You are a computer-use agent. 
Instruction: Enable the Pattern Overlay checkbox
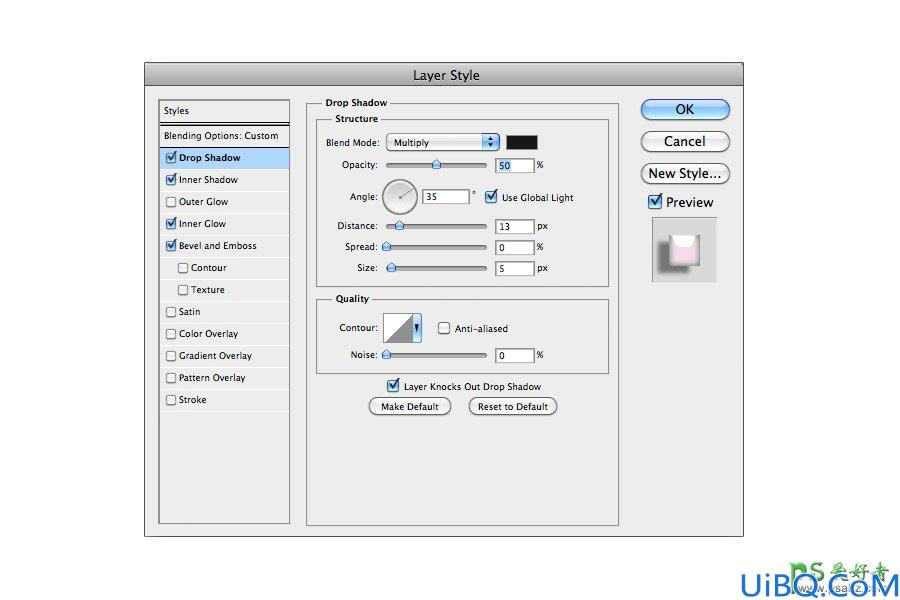coord(171,378)
